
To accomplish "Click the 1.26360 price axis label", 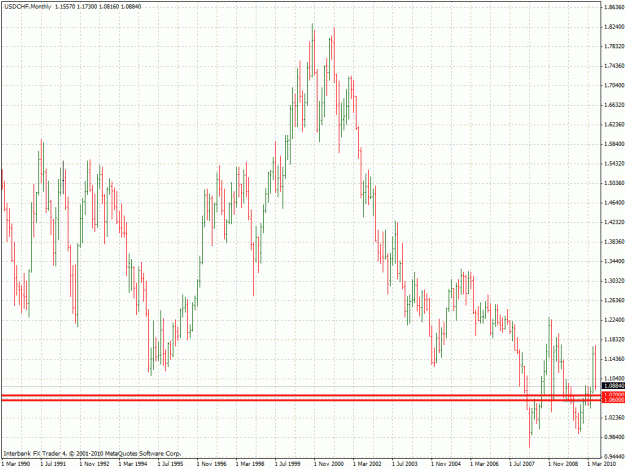I will tap(614, 300).
